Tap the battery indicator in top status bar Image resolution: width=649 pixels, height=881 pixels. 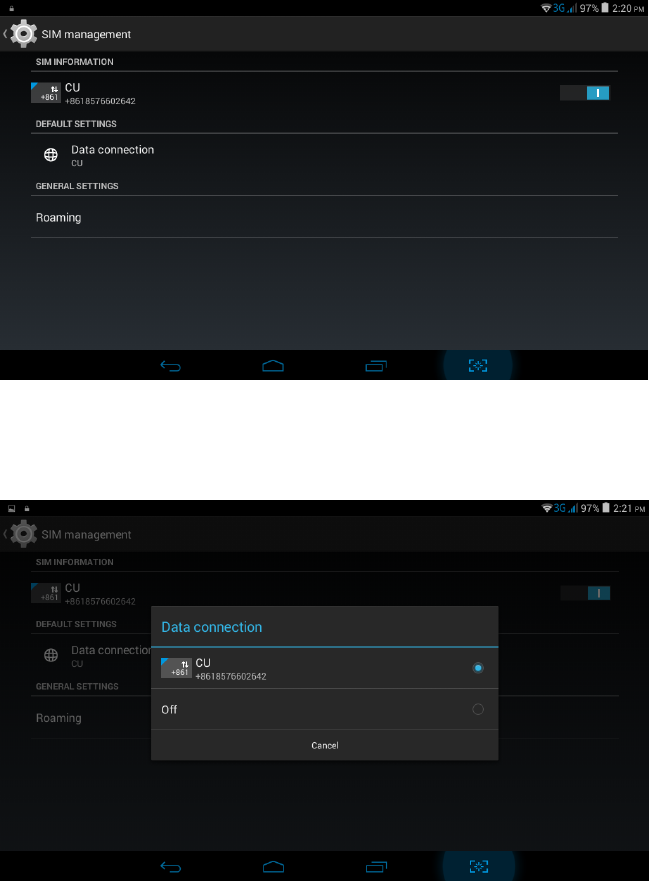[605, 8]
